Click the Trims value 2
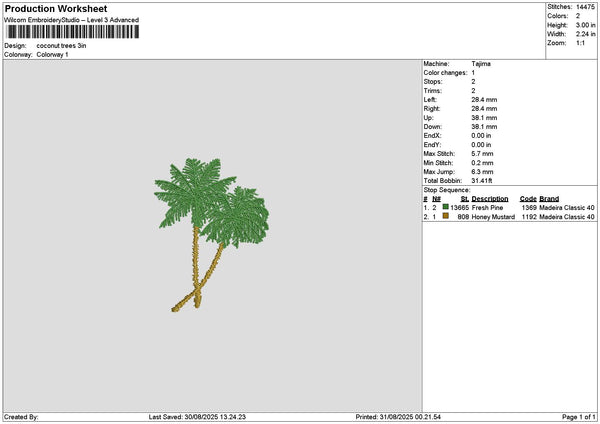600x424 pixels. tap(473, 91)
